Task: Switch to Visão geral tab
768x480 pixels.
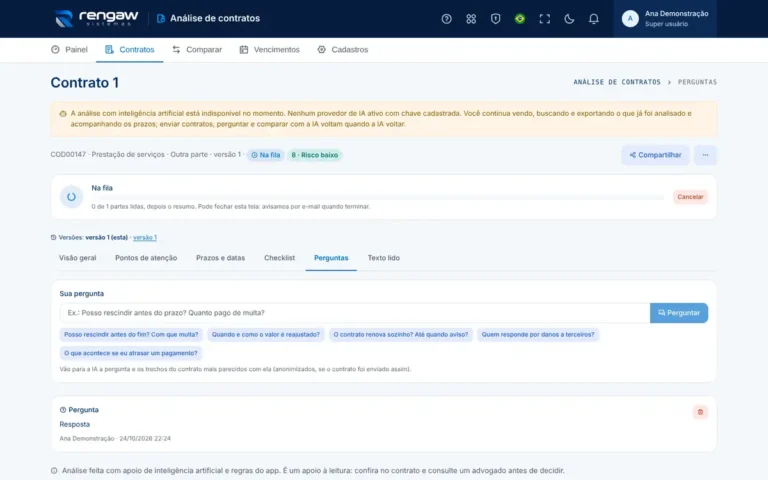Action: tap(77, 258)
